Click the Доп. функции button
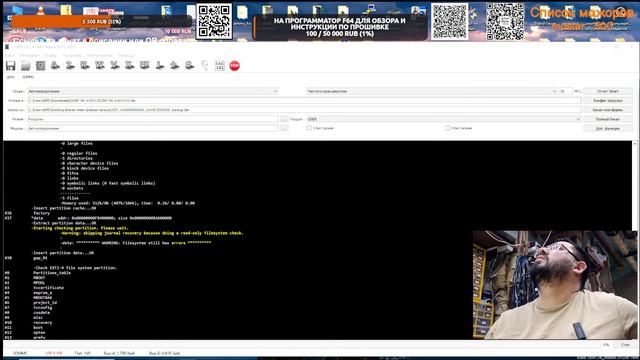Screen dimensions: 640x360 608,129
